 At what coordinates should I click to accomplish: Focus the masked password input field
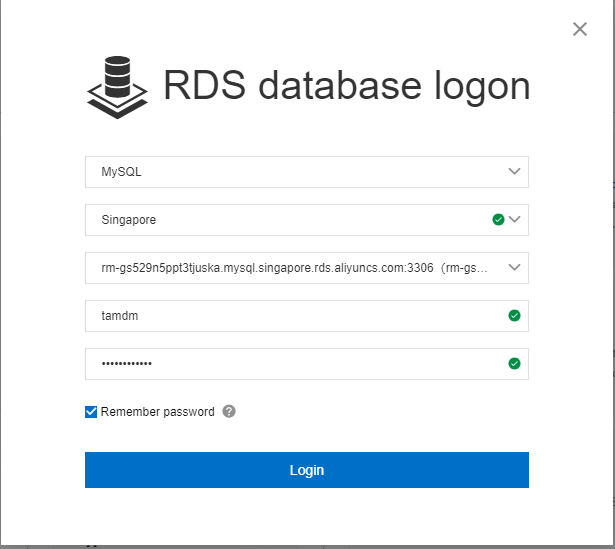tap(300, 364)
